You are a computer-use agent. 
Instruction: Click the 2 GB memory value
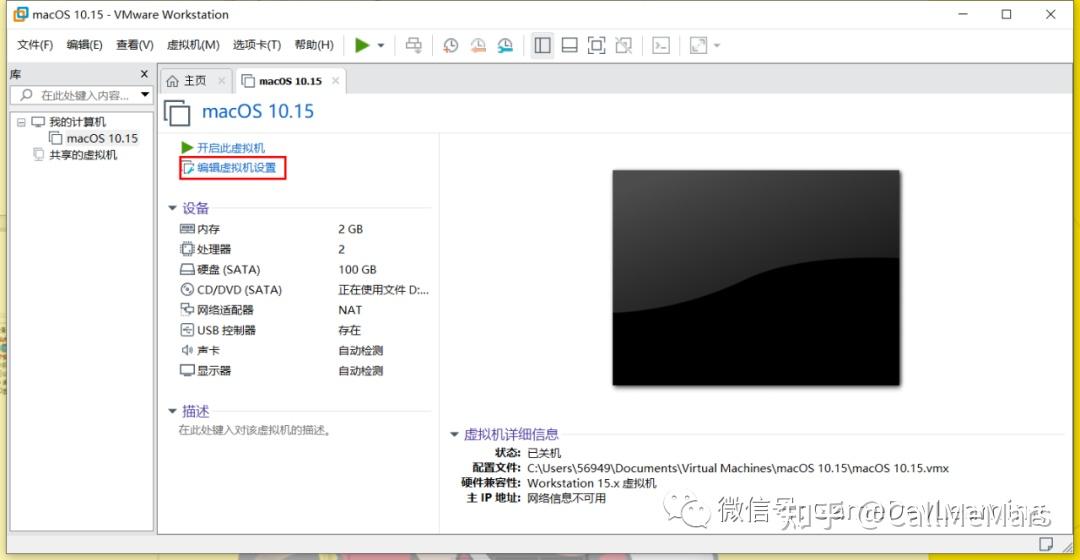pos(351,229)
